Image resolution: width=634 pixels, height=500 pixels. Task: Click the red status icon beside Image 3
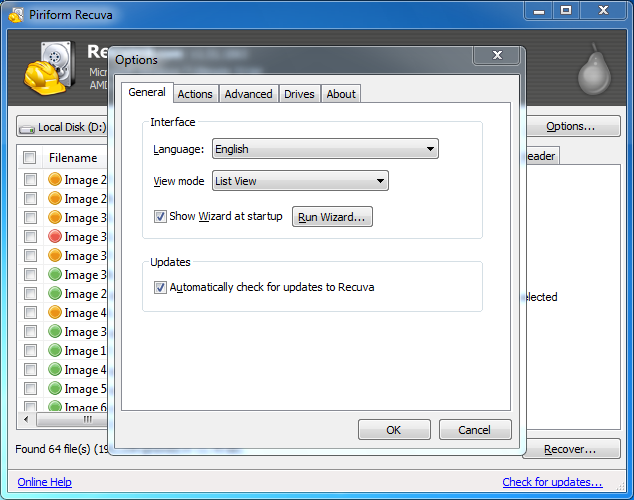click(x=55, y=236)
